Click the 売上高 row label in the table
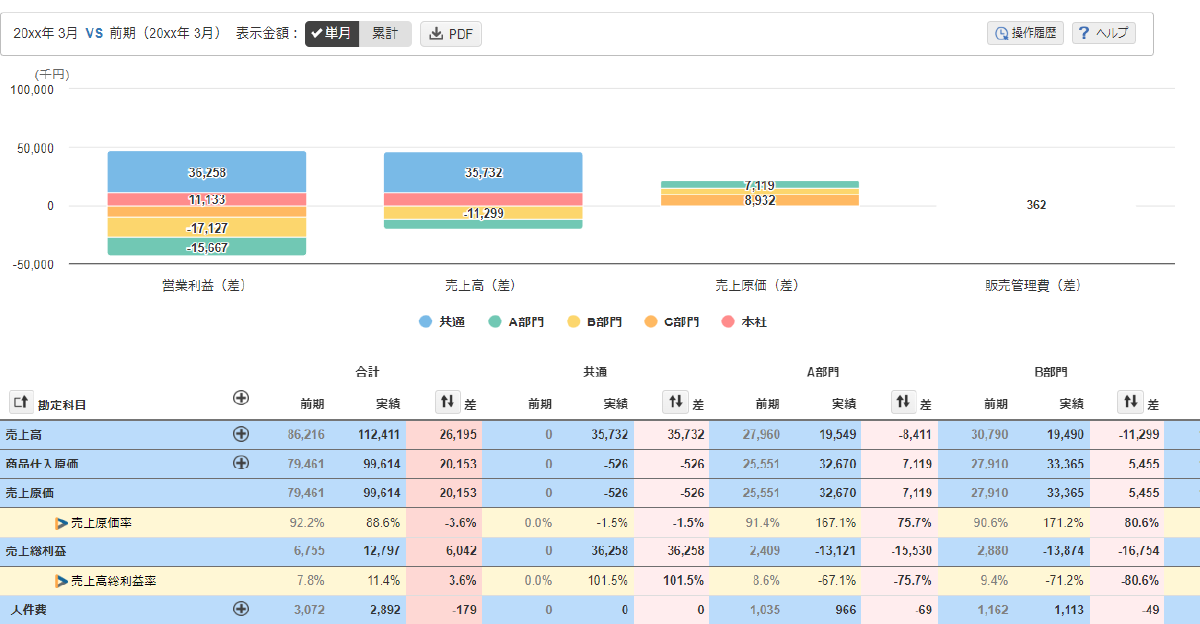Image resolution: width=1200 pixels, height=624 pixels. (x=24, y=435)
